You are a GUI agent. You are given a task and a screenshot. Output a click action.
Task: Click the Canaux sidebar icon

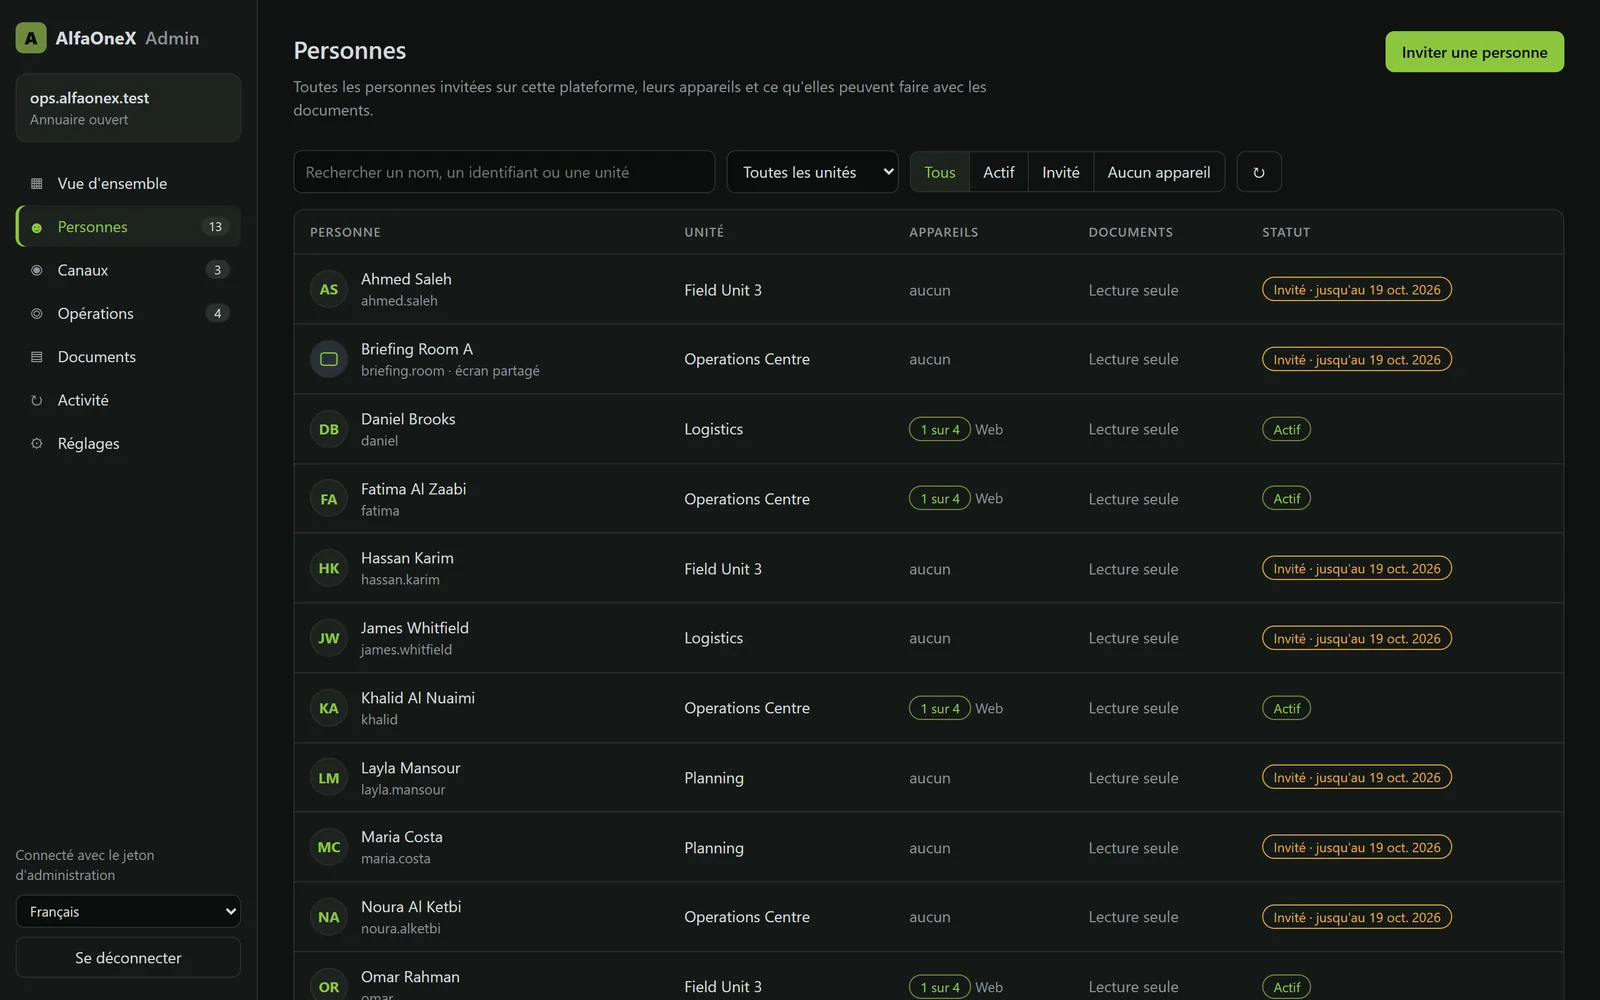37,270
